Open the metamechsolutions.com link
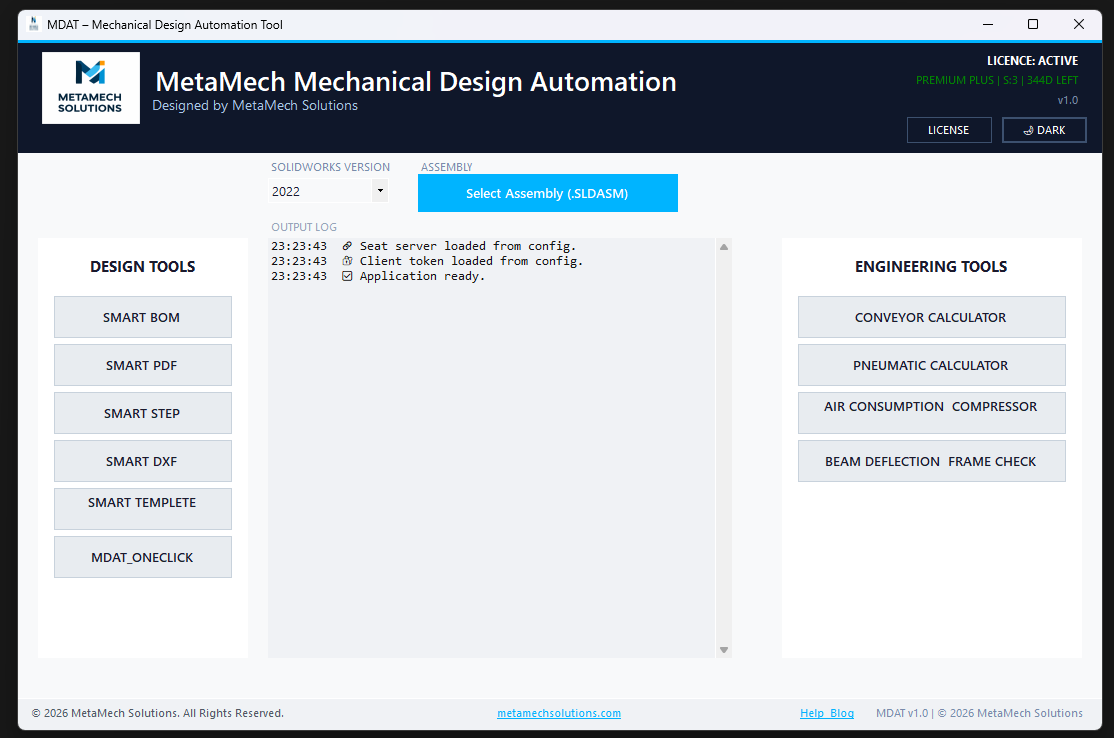The height and width of the screenshot is (738, 1114). click(559, 713)
